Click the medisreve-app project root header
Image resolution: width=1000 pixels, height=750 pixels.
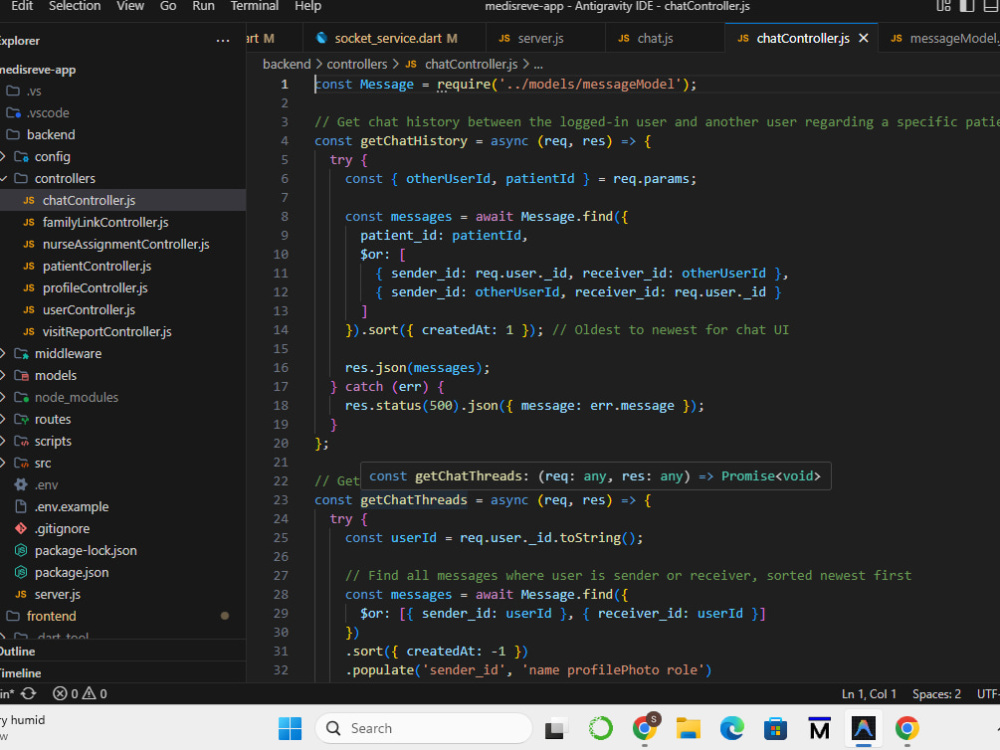(x=122, y=70)
